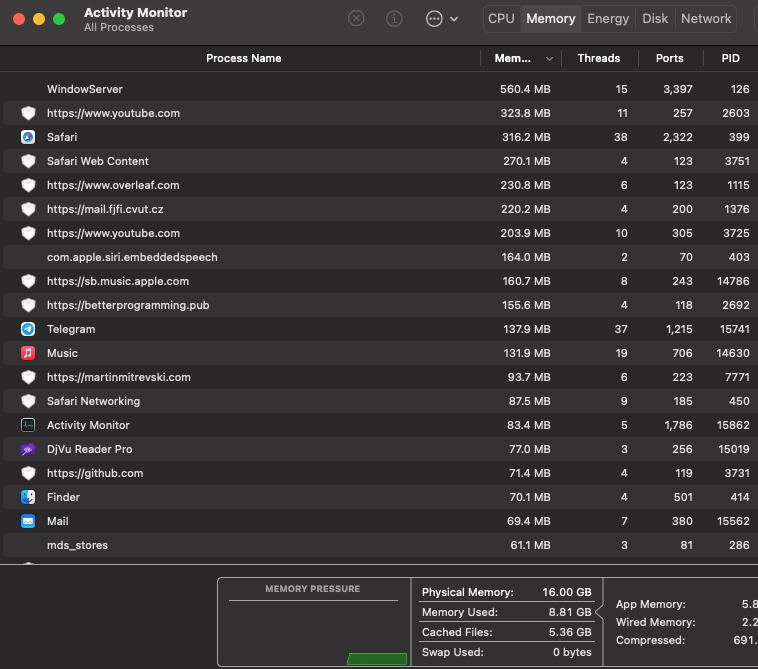
Task: Sort by Process Name column header
Action: click(x=243, y=58)
